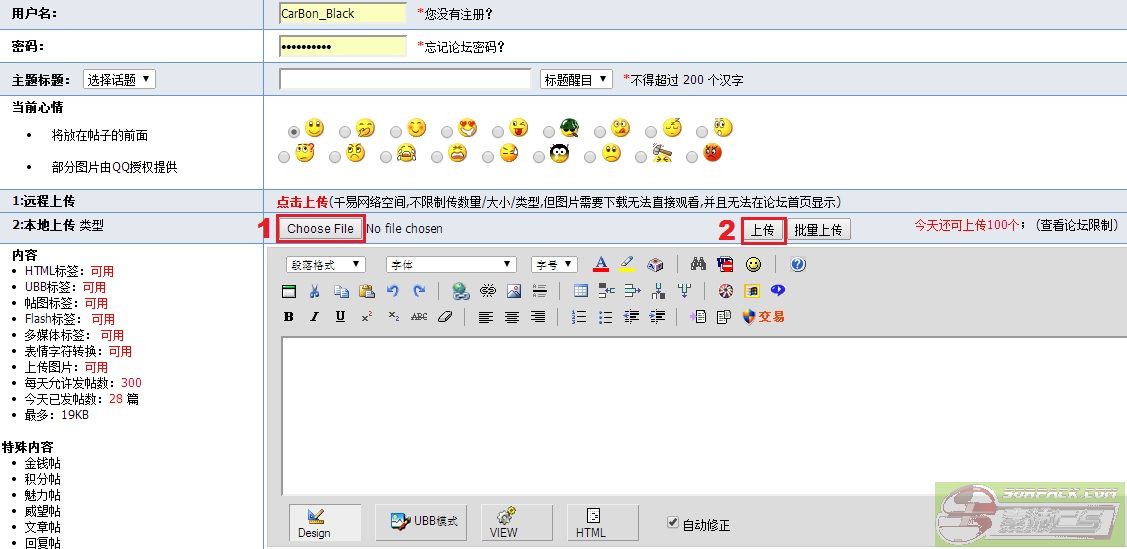
Task: Select the angry red face mood radio
Action: click(x=692, y=157)
